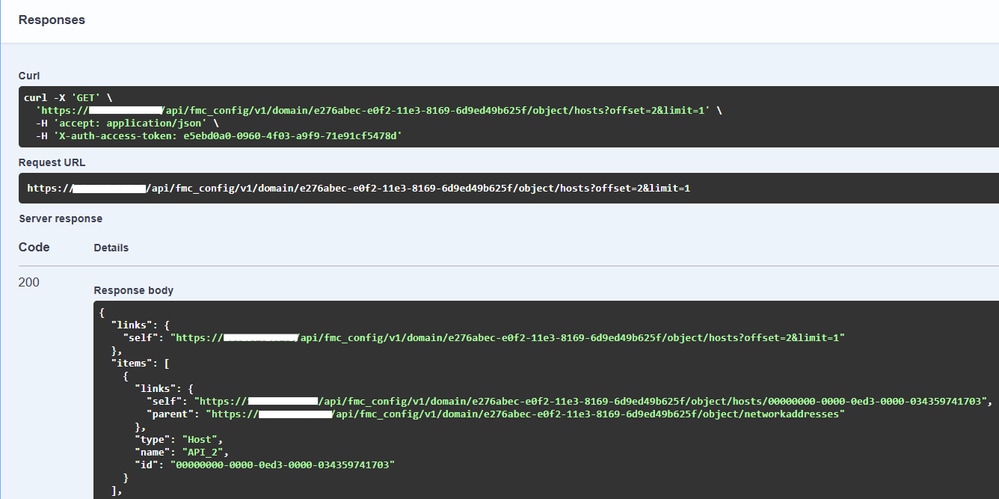This screenshot has width=999, height=499.
Task: Click the Response body label
Action: pos(133,291)
